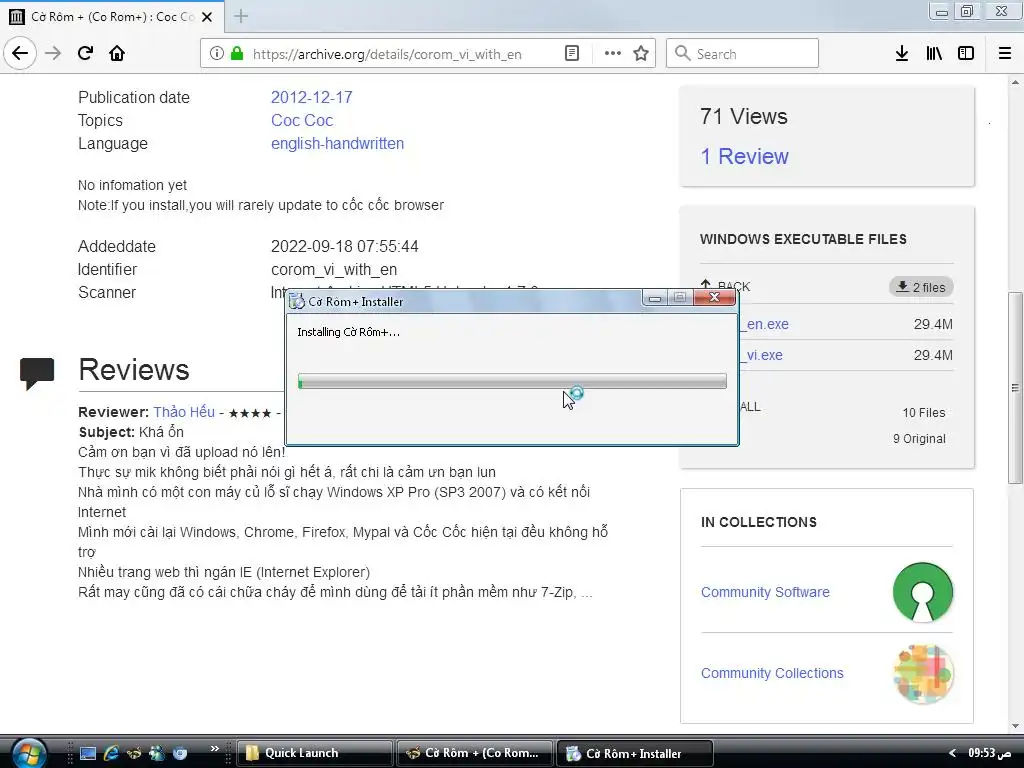
Task: Show hidden tray icons arrow
Action: click(952, 753)
